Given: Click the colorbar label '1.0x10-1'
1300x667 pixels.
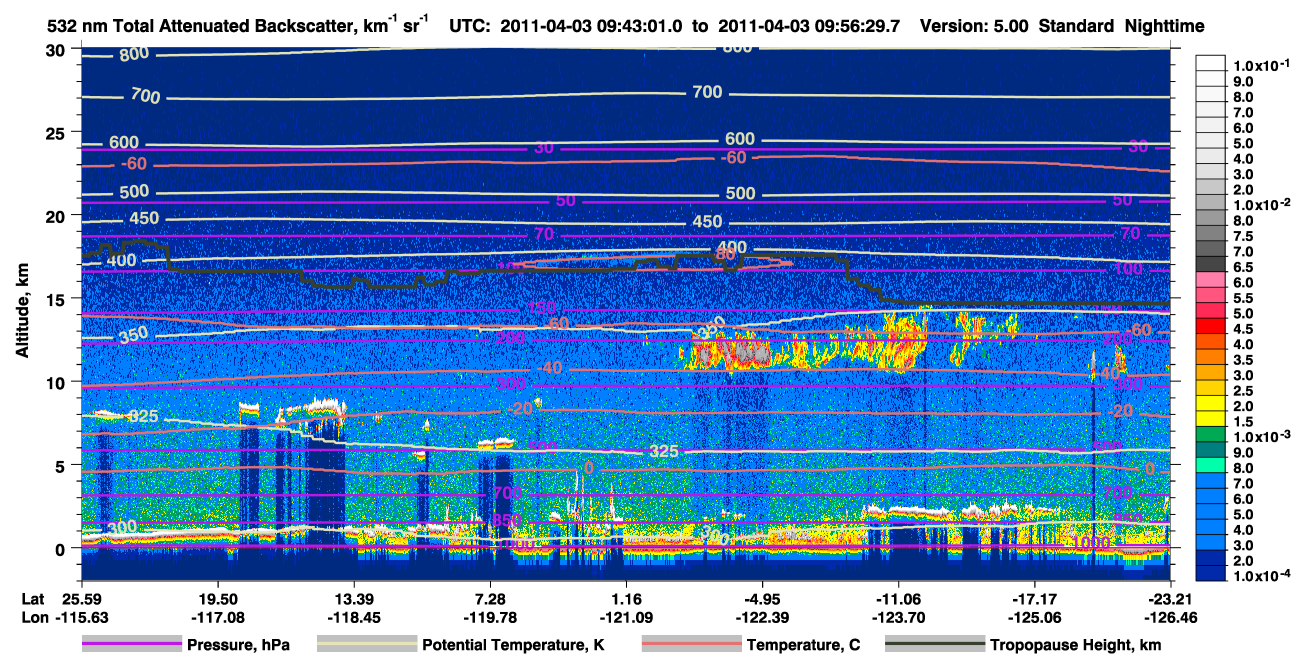Looking at the screenshot, I should pyautogui.click(x=1260, y=65).
